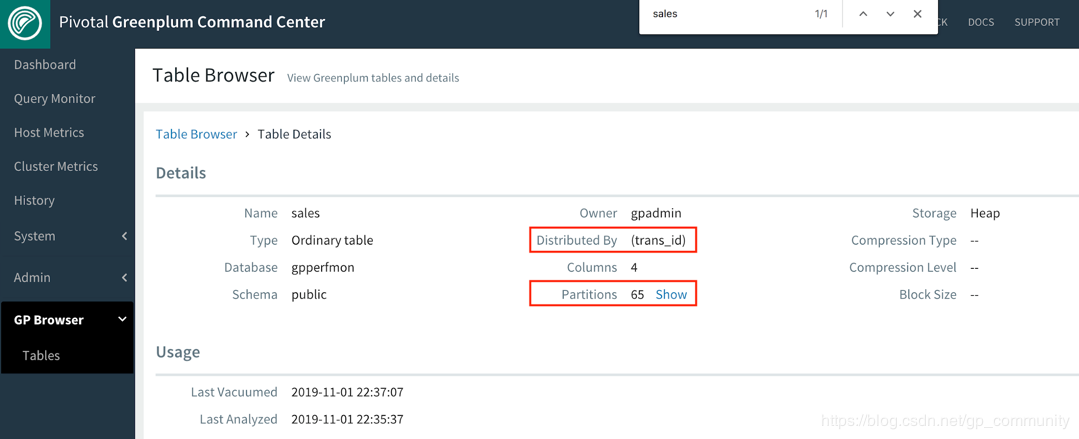The image size is (1079, 439).
Task: Click the '(trans_id)' distribution value
Action: pos(659,240)
